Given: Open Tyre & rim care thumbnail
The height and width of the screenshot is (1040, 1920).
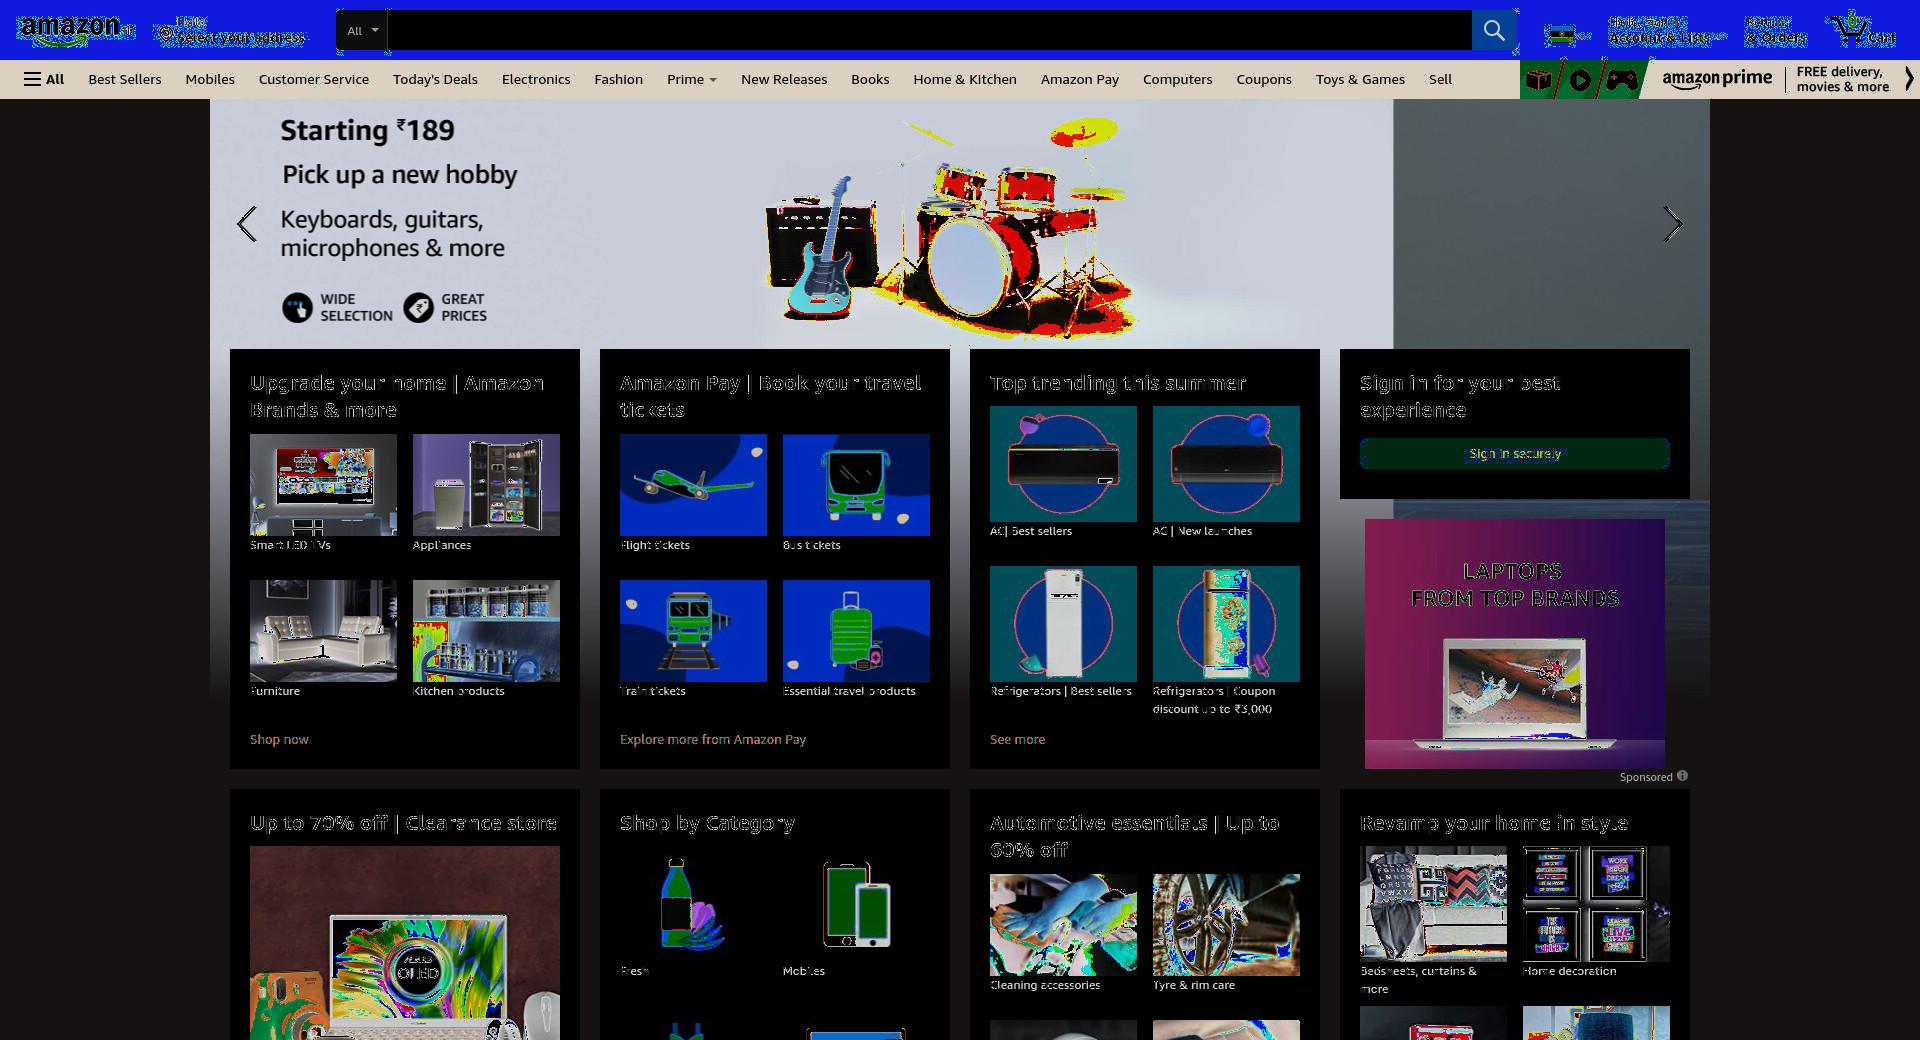Looking at the screenshot, I should (x=1226, y=925).
